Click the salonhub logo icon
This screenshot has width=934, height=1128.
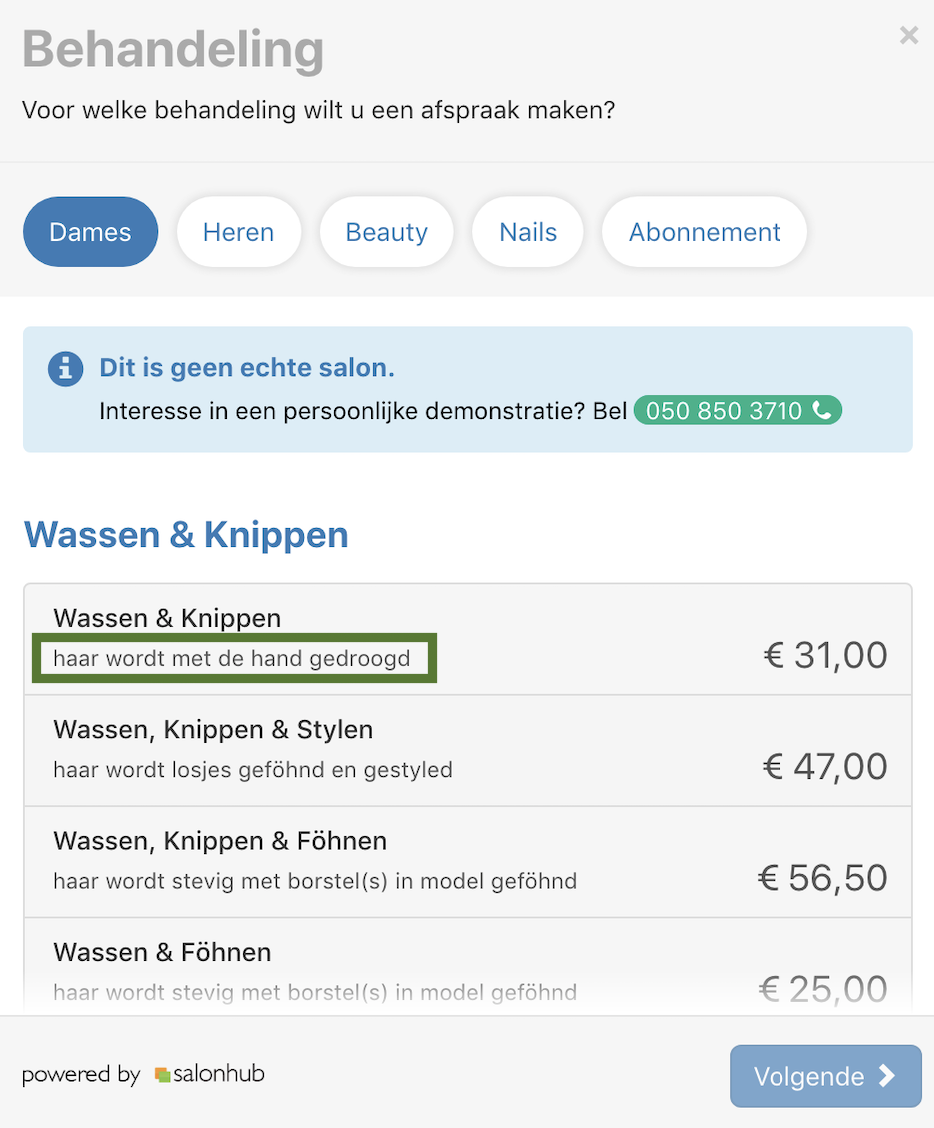pyautogui.click(x=163, y=1074)
